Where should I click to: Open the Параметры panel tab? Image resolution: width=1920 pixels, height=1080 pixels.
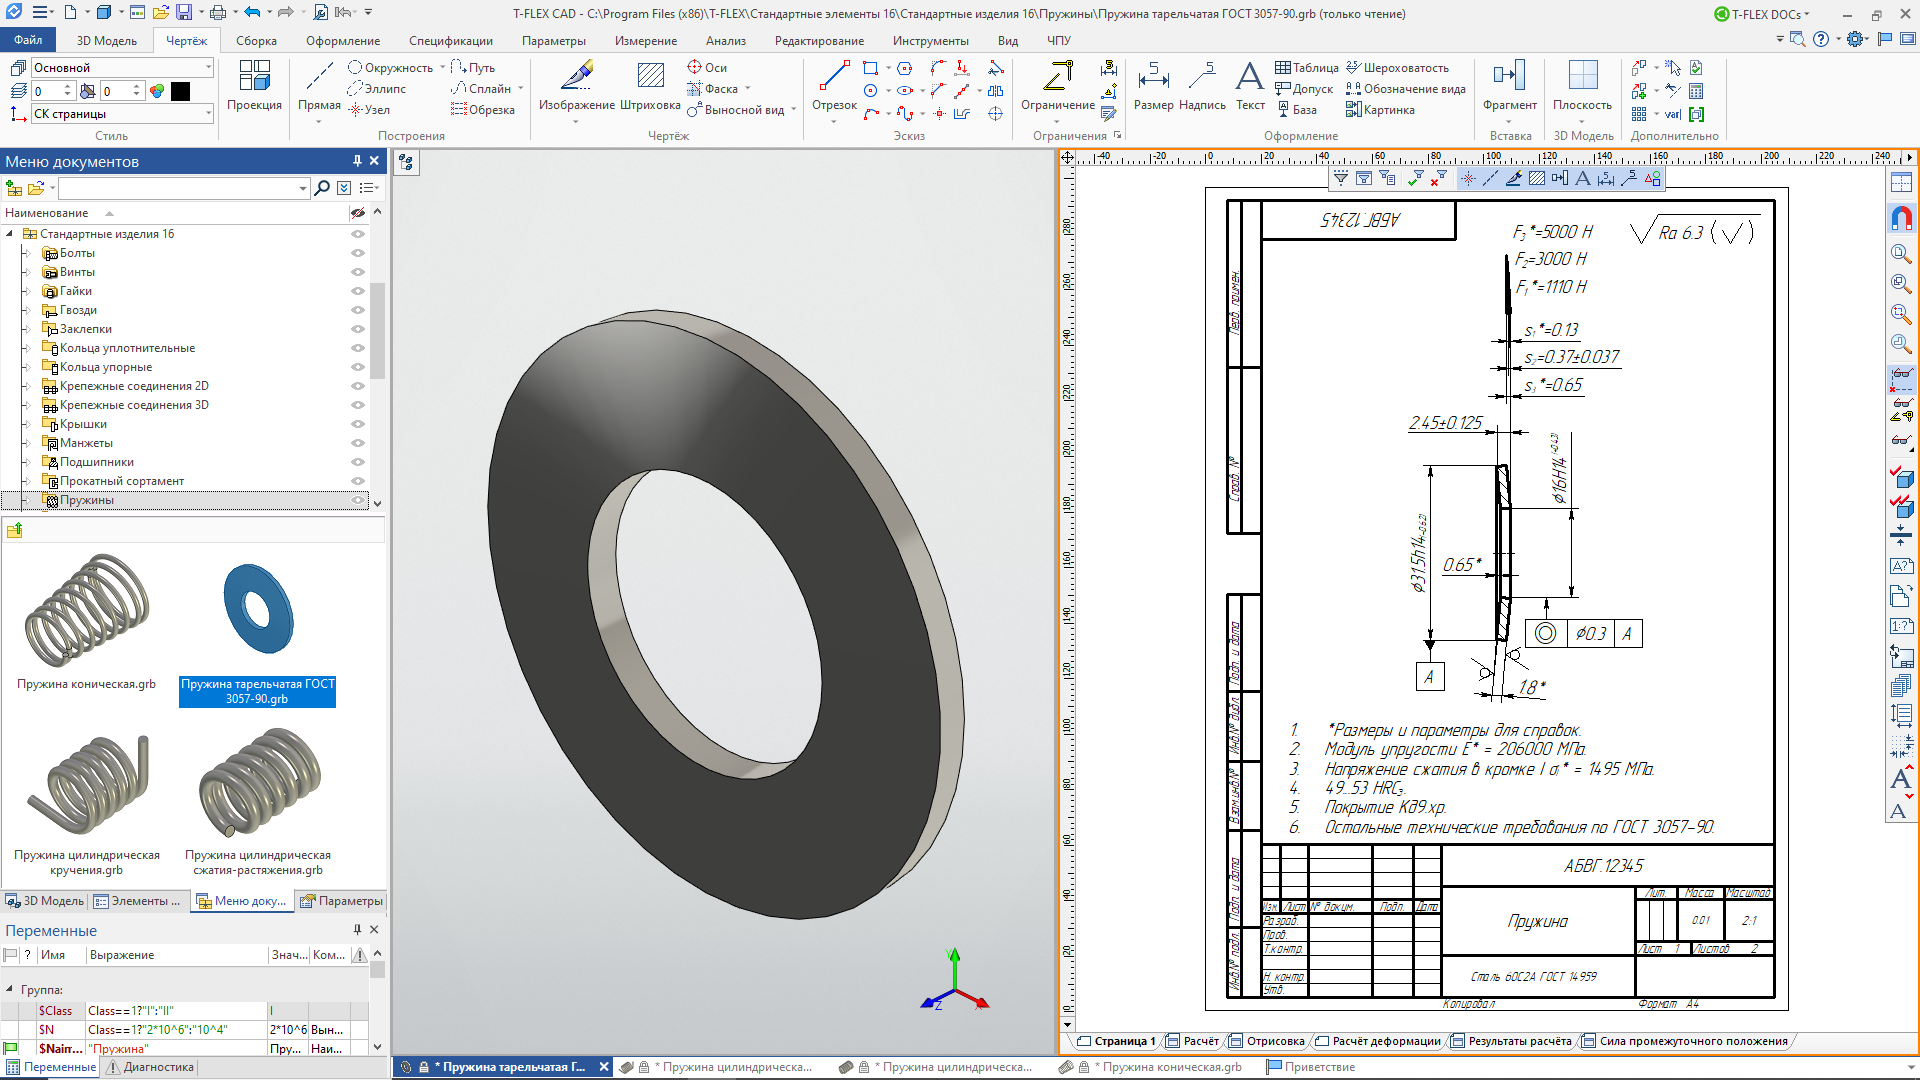pos(341,901)
